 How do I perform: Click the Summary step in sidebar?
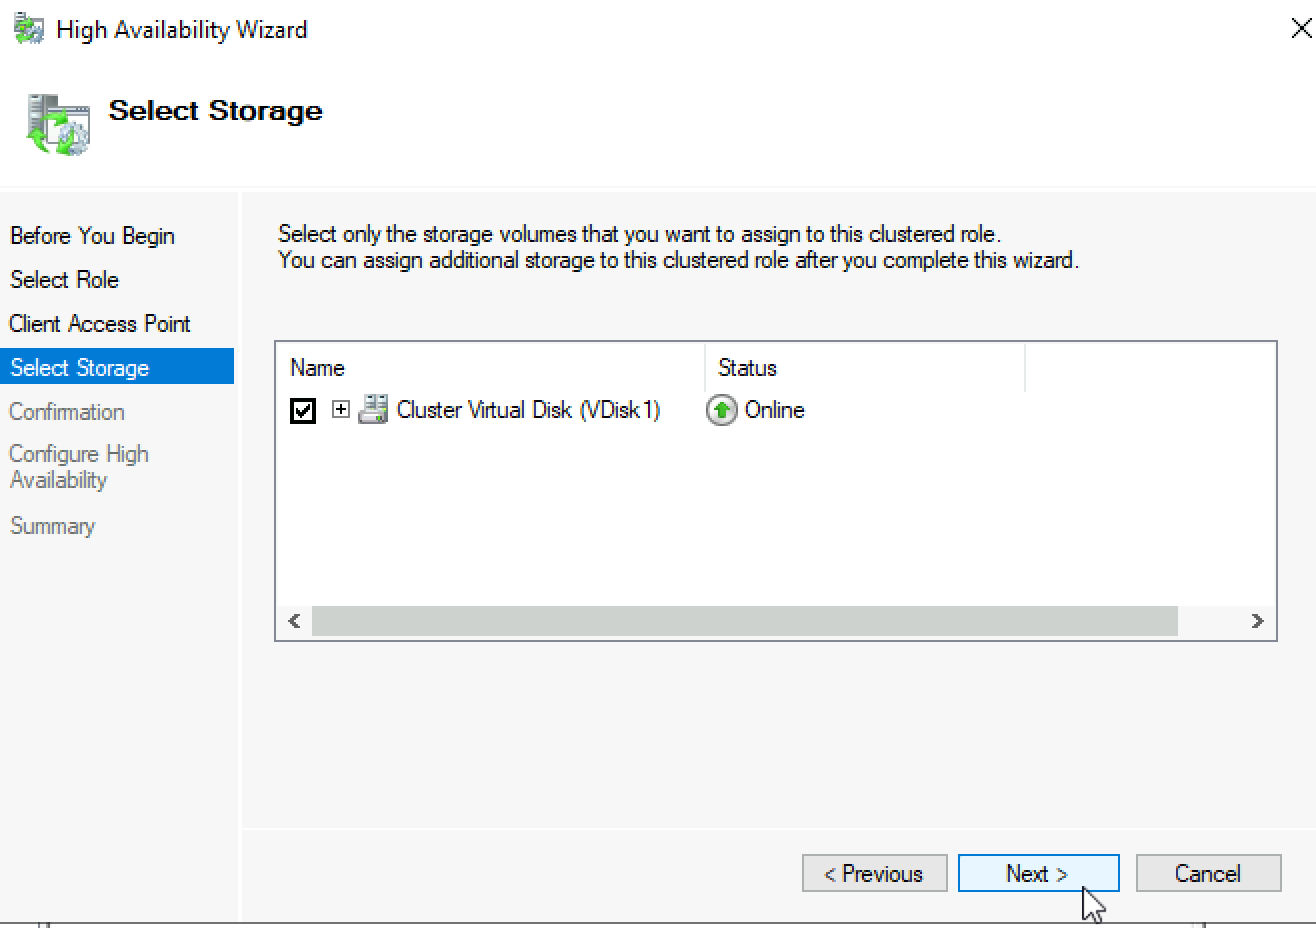(x=52, y=526)
